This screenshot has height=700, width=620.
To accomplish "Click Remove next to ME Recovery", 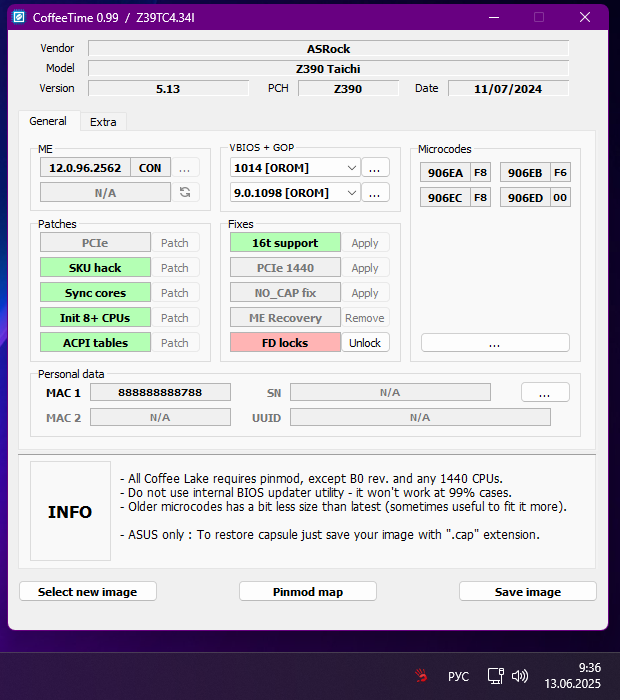I will click(x=365, y=318).
